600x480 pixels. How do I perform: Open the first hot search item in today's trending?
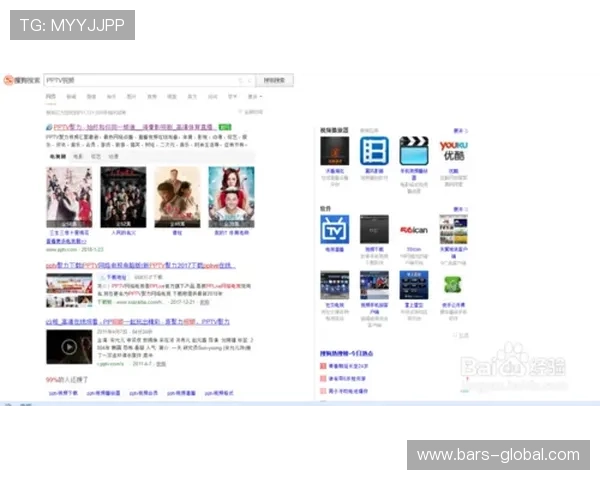pos(345,367)
